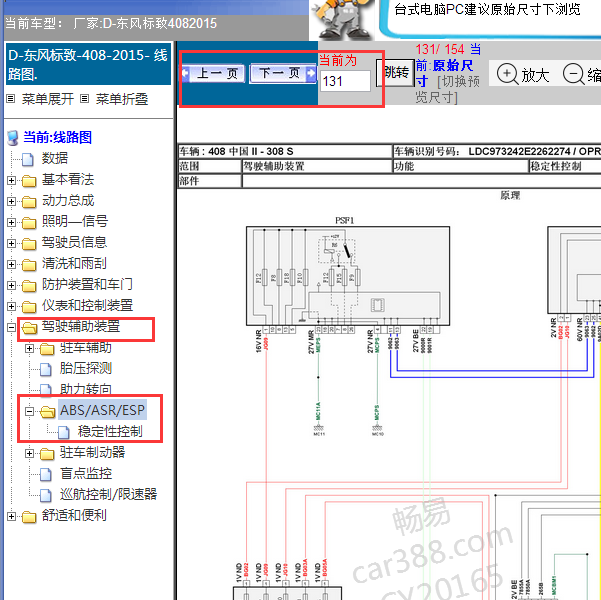Click the 菜单折叠 list icon
Viewport: 601px width, 600px height.
85,99
